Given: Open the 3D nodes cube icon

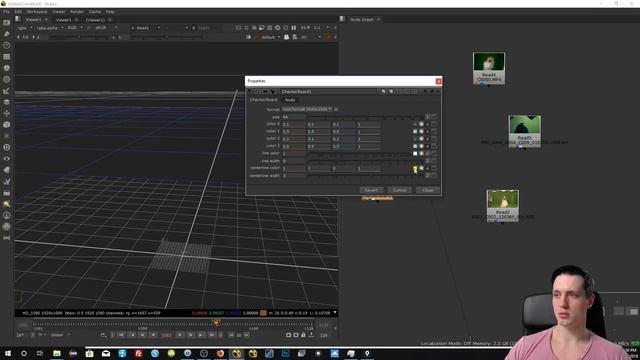Looking at the screenshot, I should pos(7,124).
